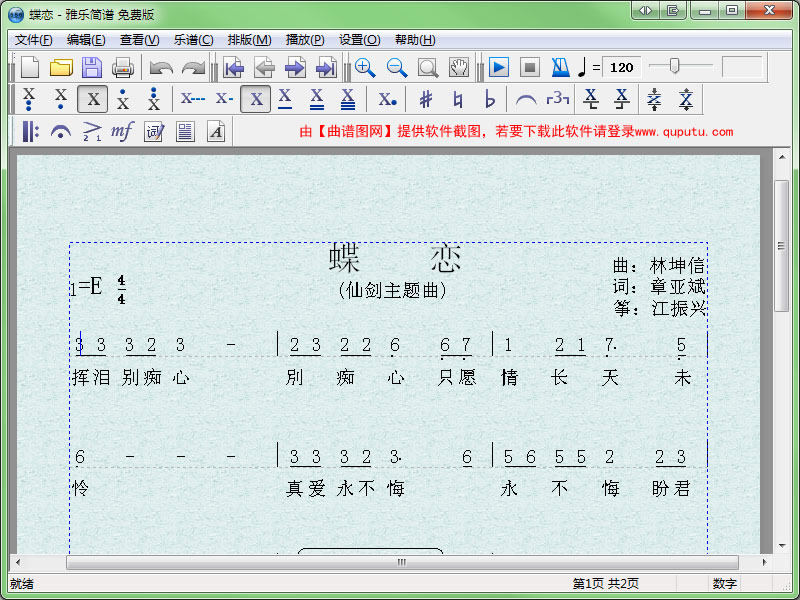This screenshot has width=800, height=600.
Task: Jump to the first page
Action: pos(234,67)
